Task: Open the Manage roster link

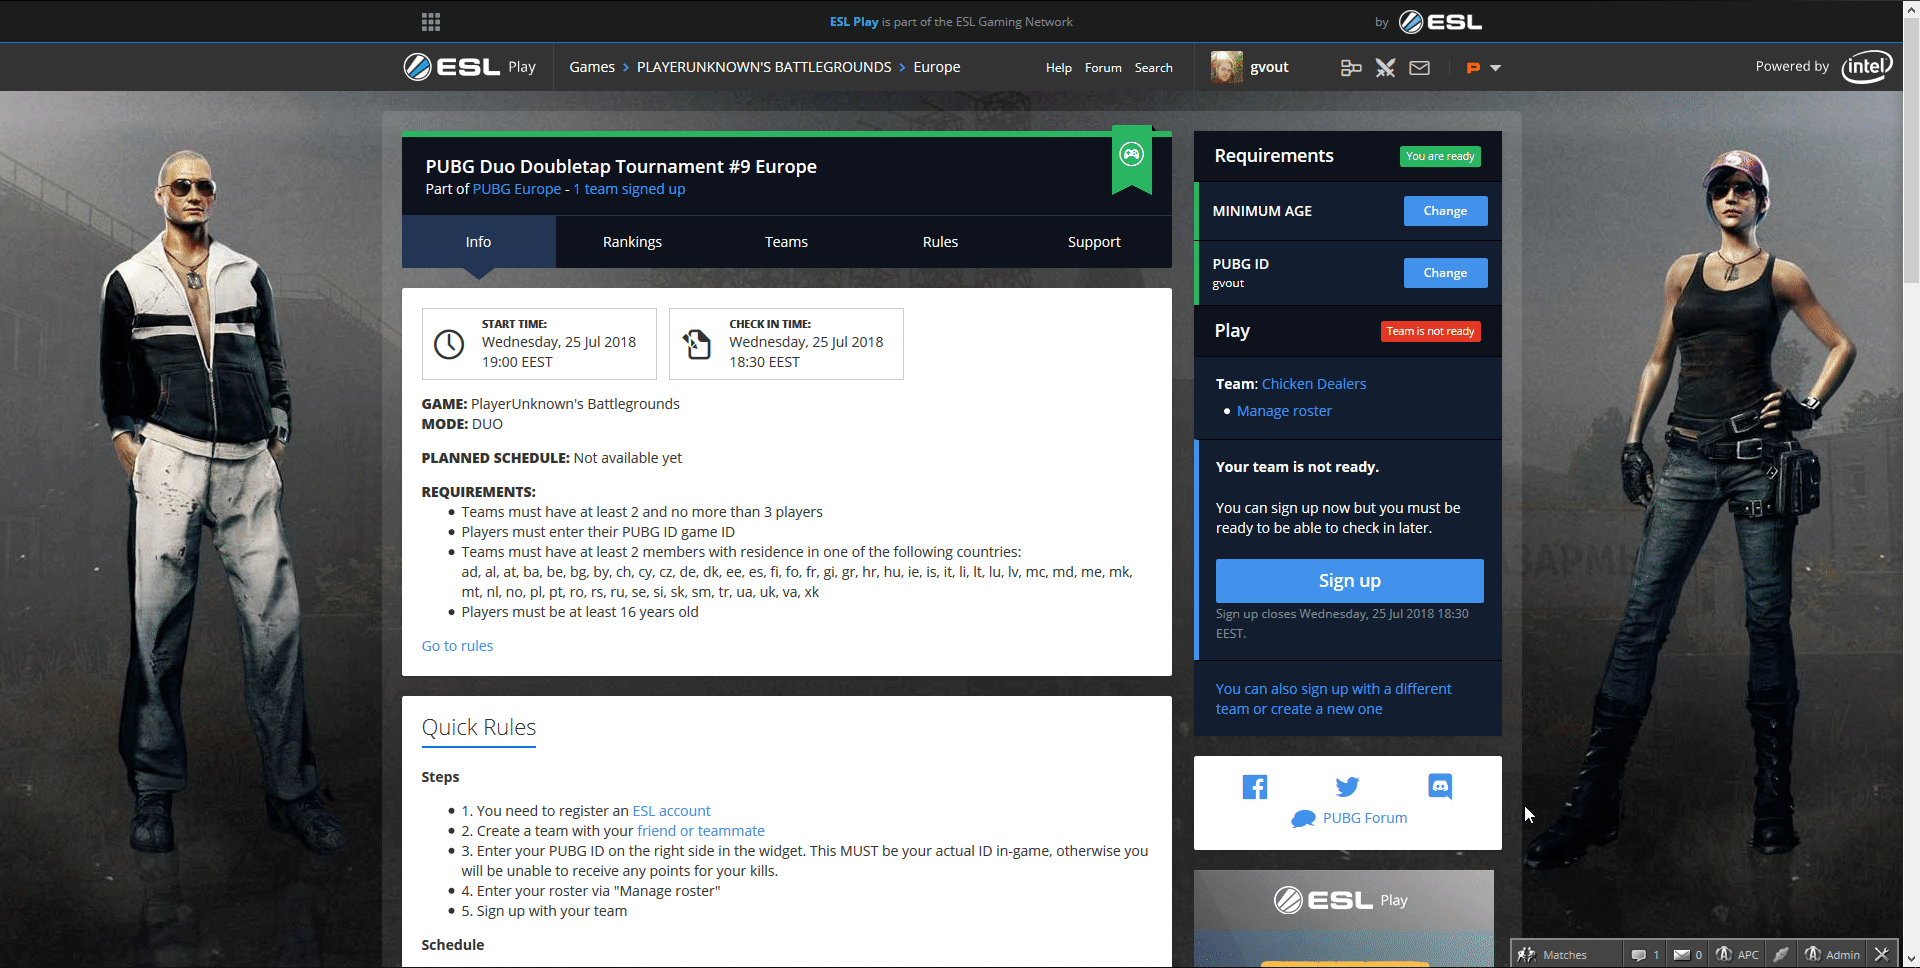Action: coord(1284,411)
